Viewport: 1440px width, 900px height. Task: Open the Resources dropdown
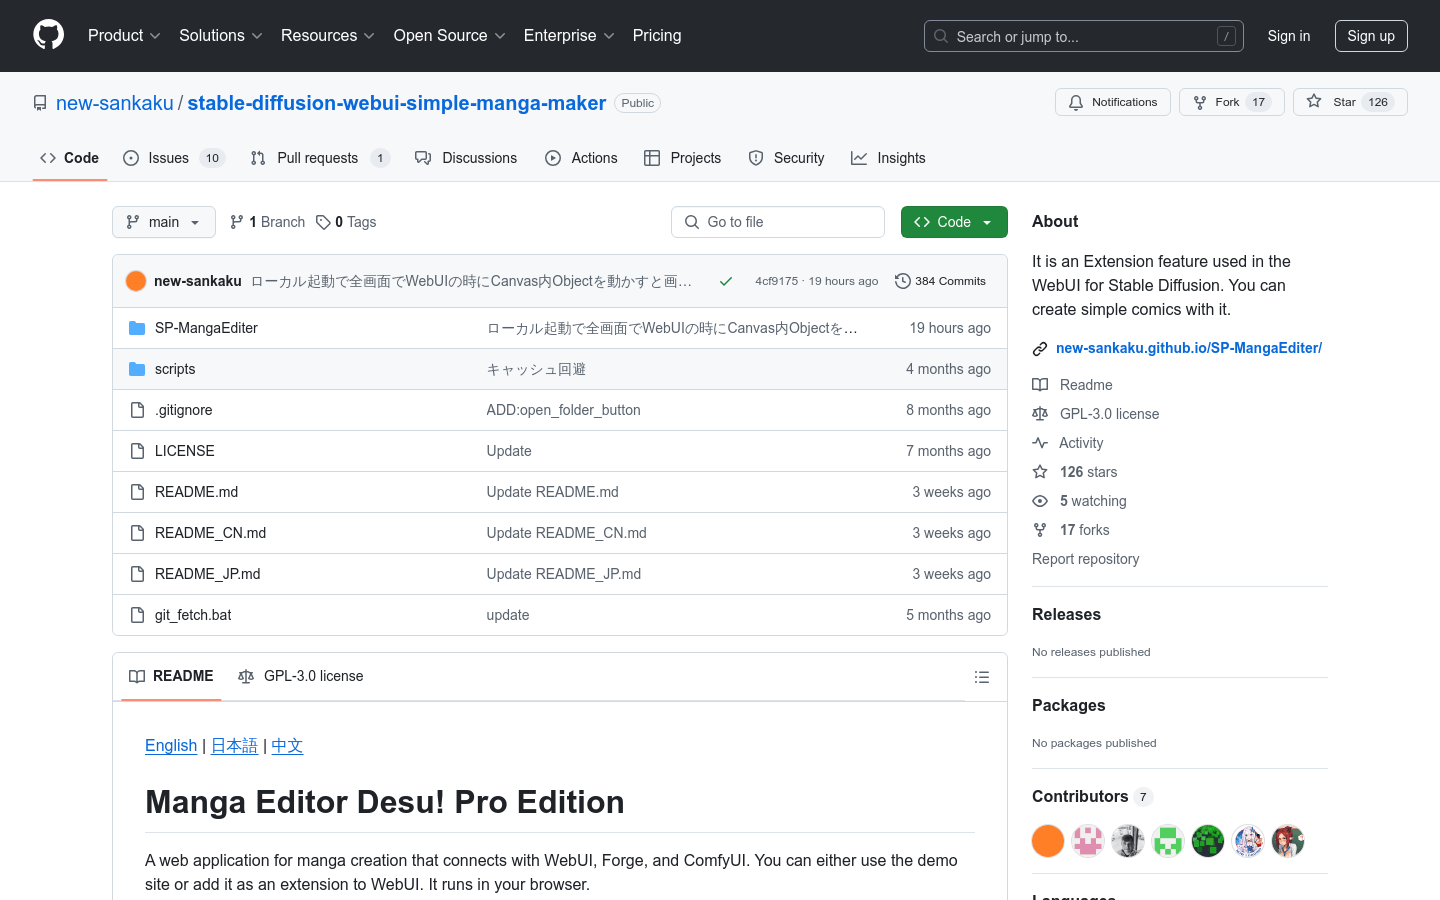[x=327, y=35]
